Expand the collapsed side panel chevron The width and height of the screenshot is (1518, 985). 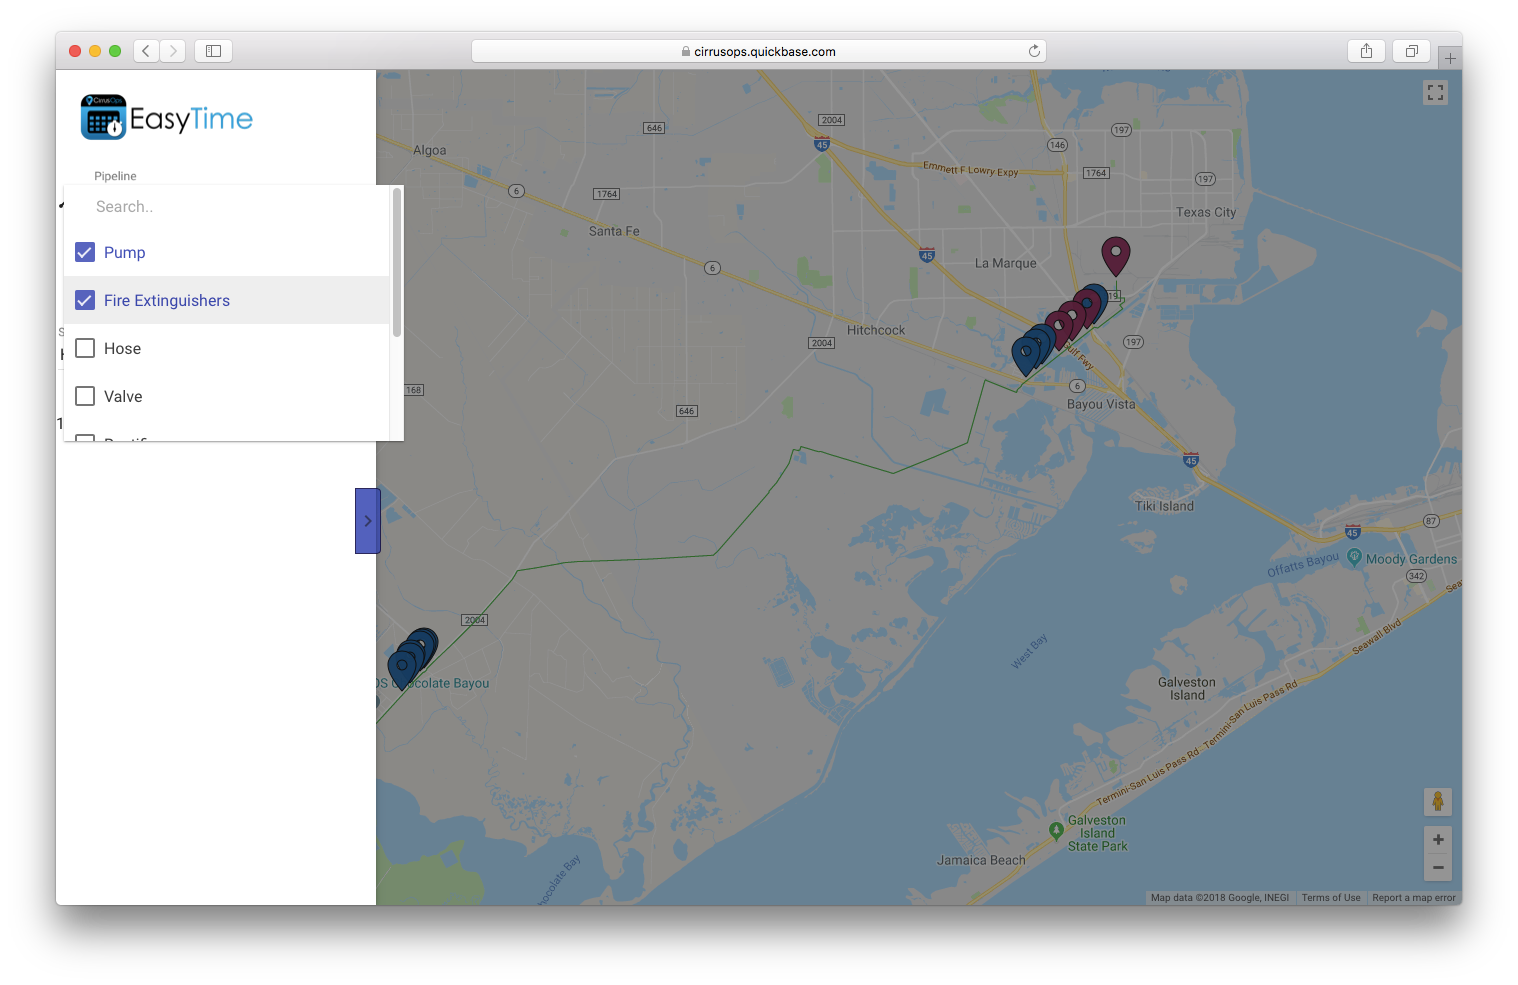pyautogui.click(x=367, y=520)
